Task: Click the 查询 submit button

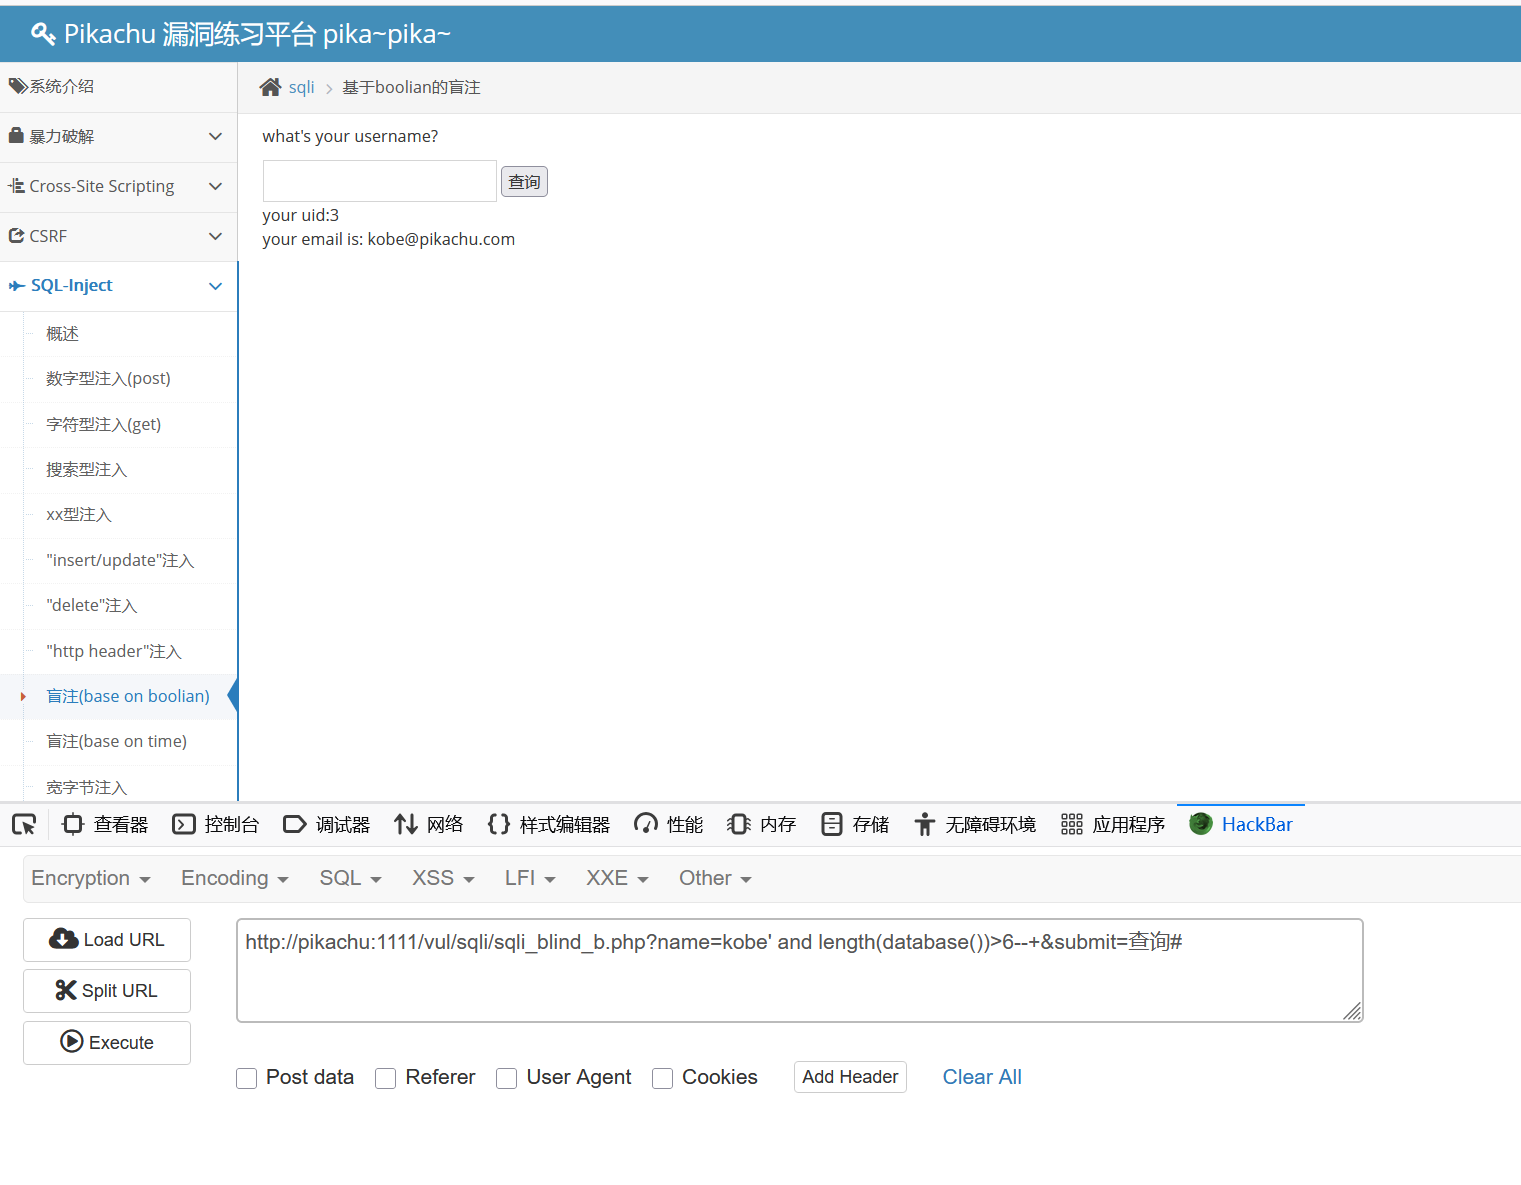Action: (x=524, y=181)
